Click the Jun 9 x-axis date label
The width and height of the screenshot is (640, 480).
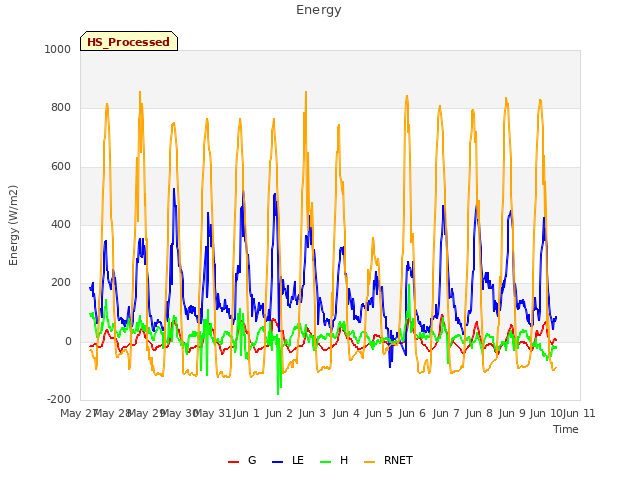[512, 413]
